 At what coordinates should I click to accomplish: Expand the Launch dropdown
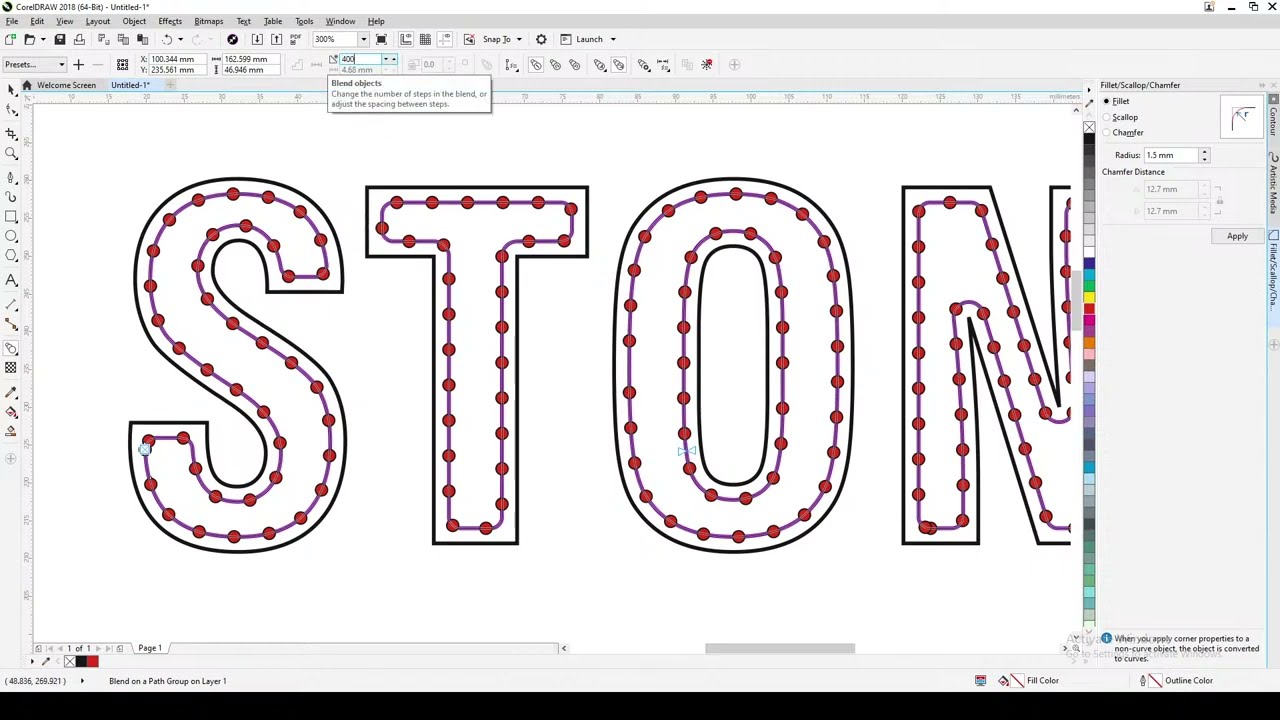point(613,39)
